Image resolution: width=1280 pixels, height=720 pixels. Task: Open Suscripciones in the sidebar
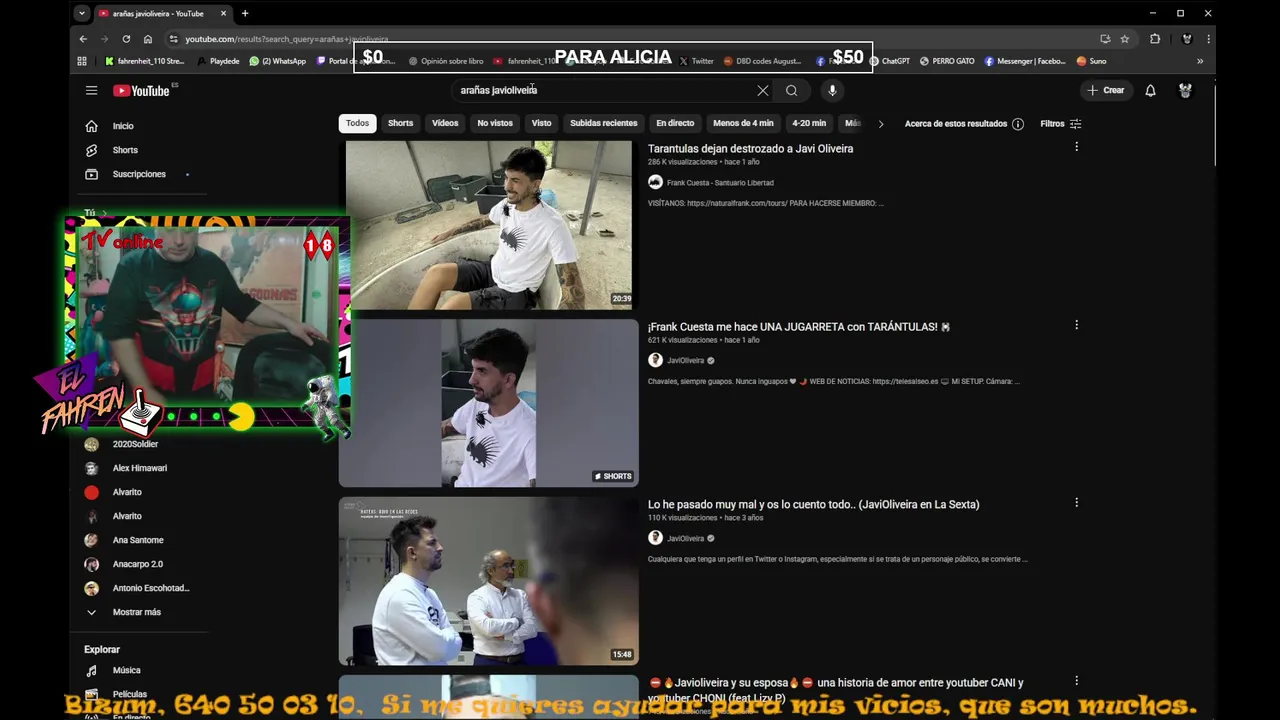coord(140,174)
